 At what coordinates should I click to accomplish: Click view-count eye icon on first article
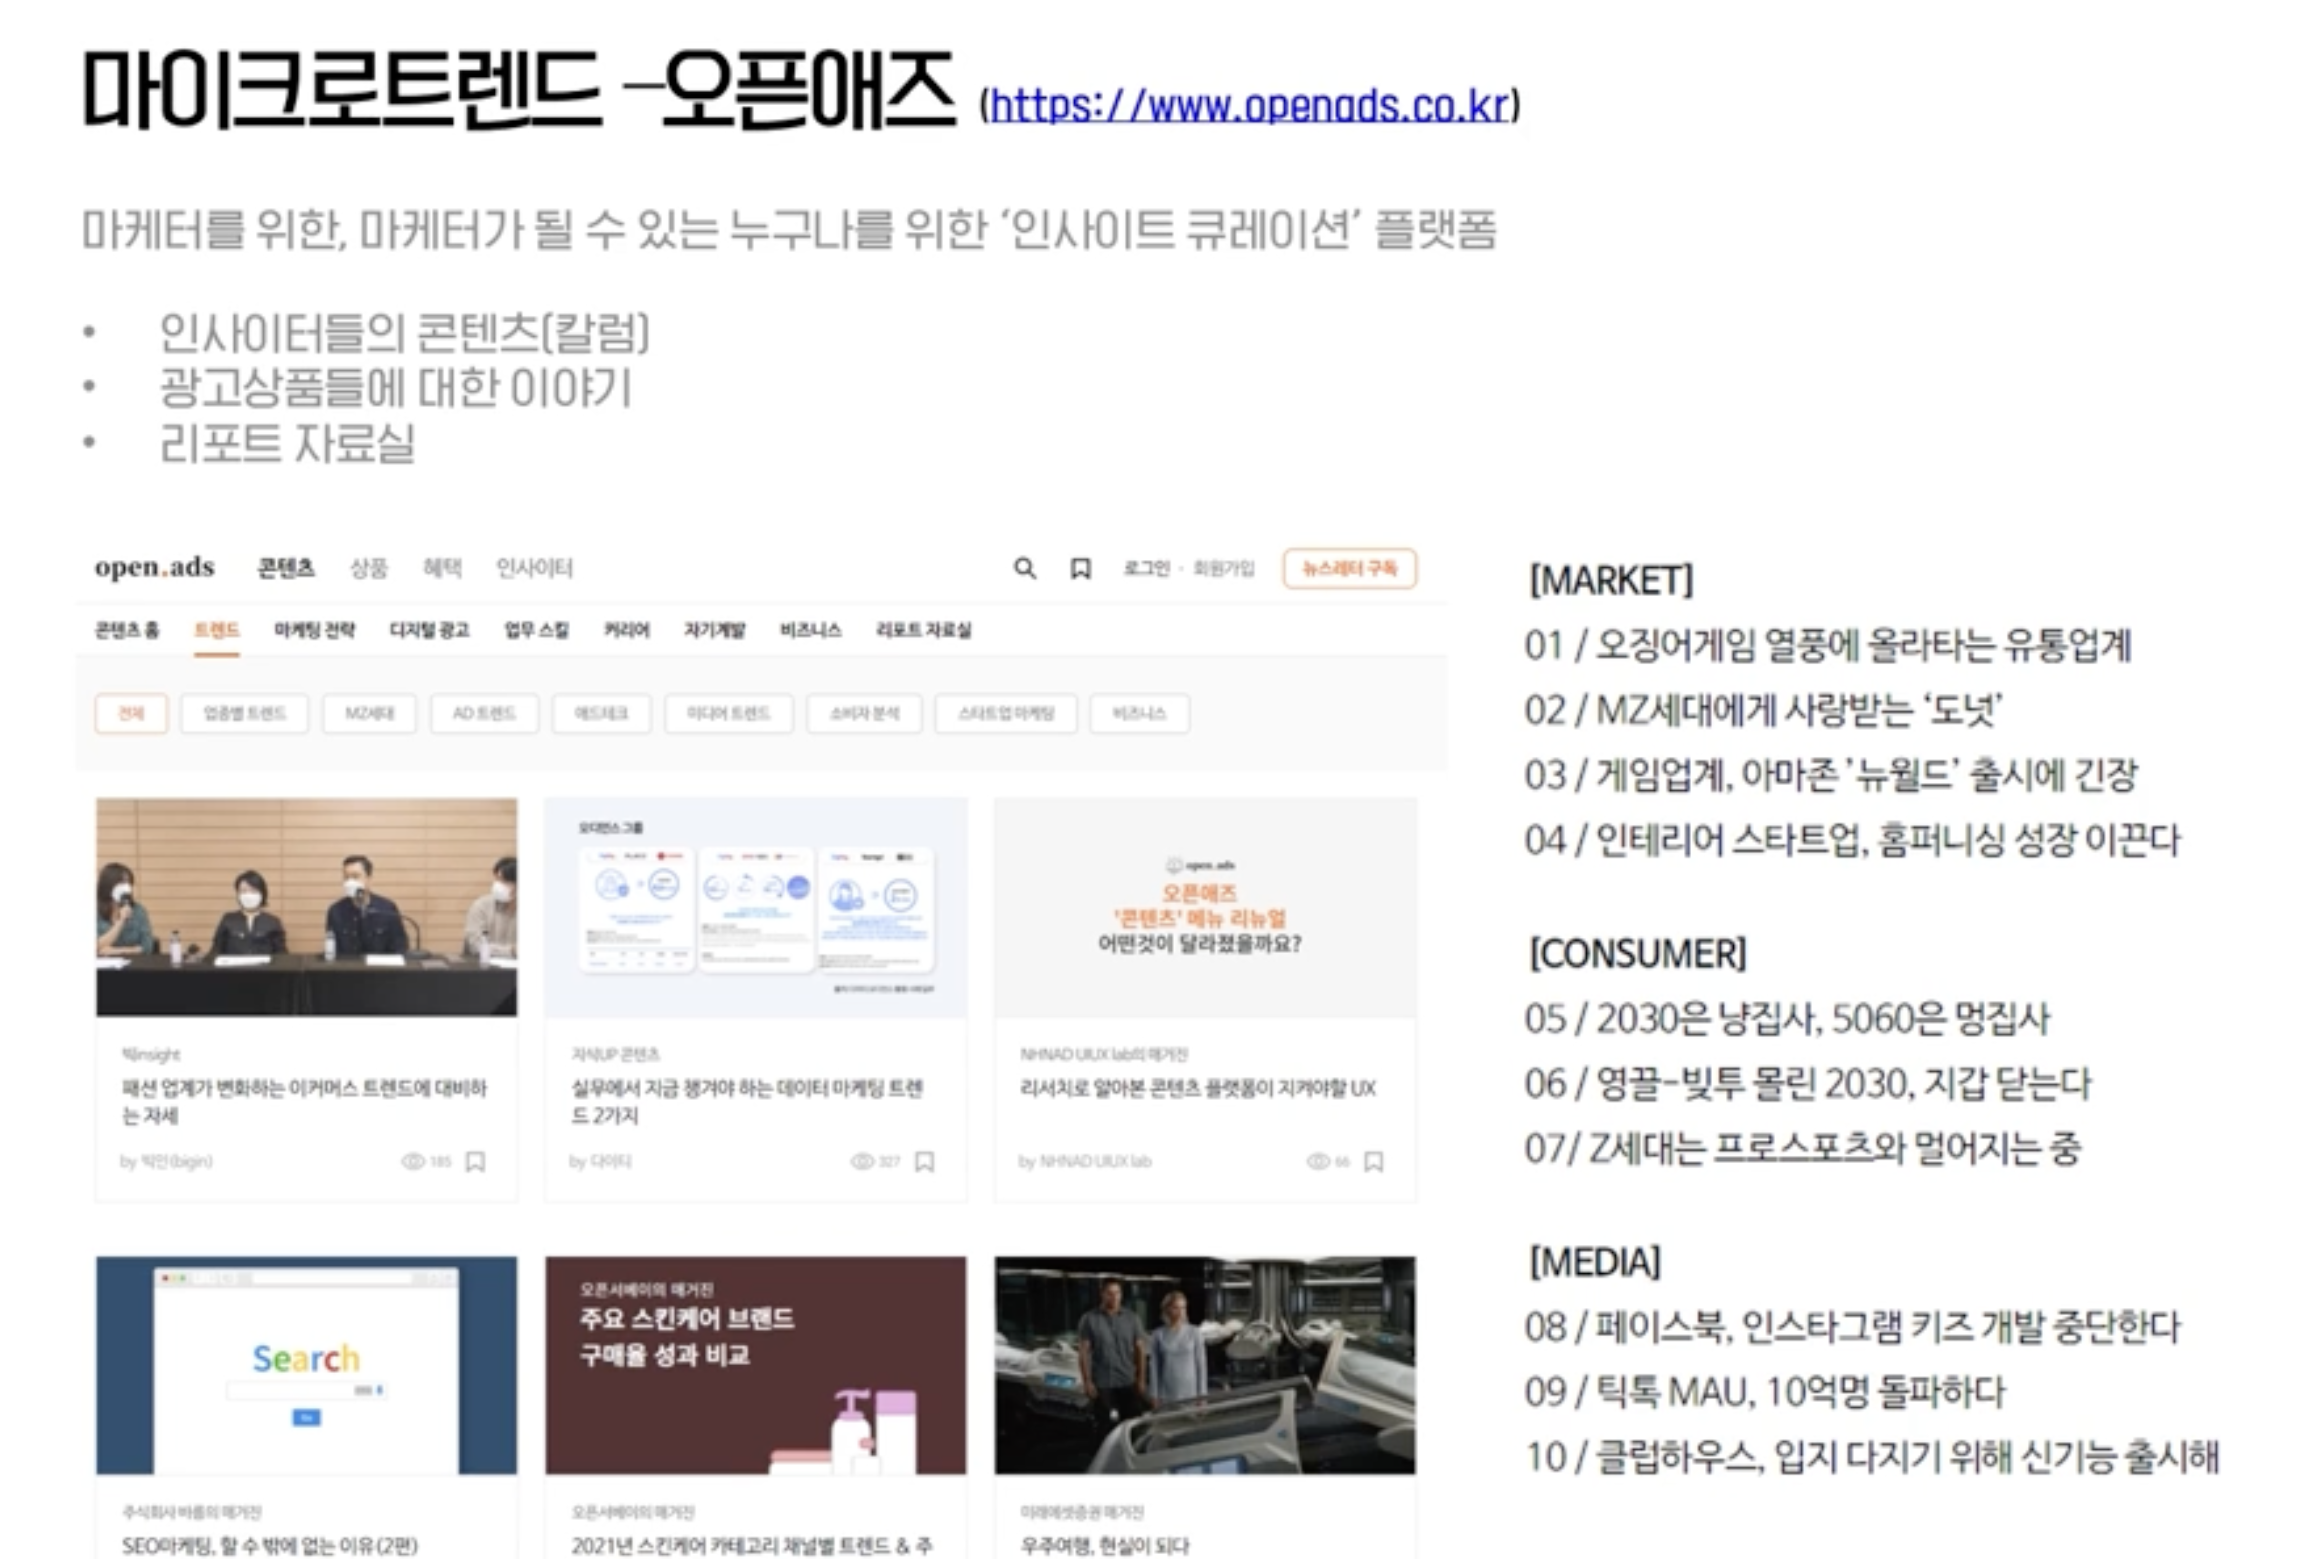tap(412, 1161)
